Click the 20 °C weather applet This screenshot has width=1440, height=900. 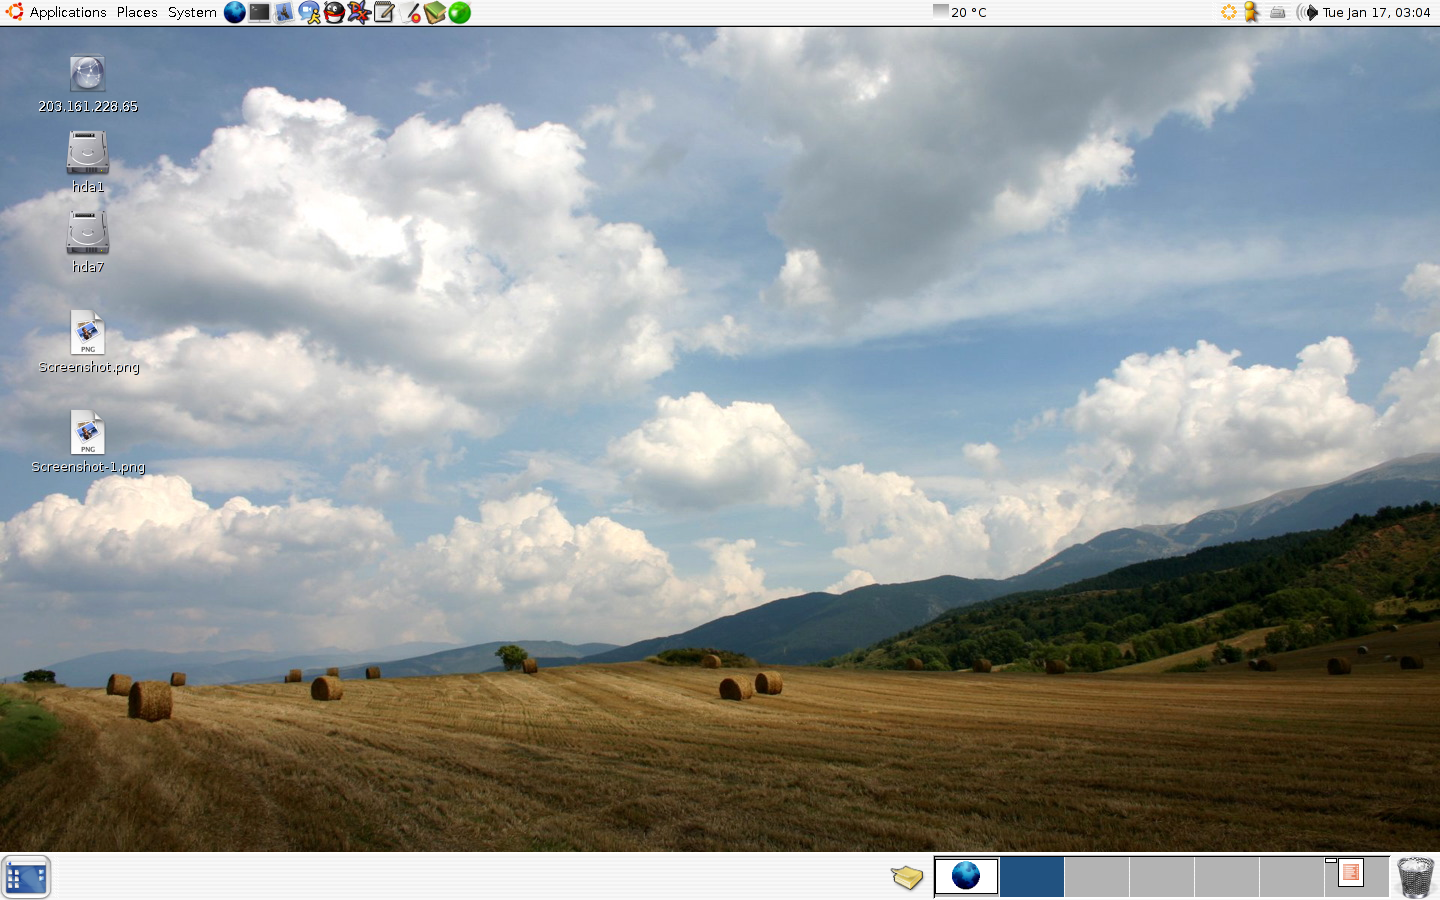click(x=960, y=12)
